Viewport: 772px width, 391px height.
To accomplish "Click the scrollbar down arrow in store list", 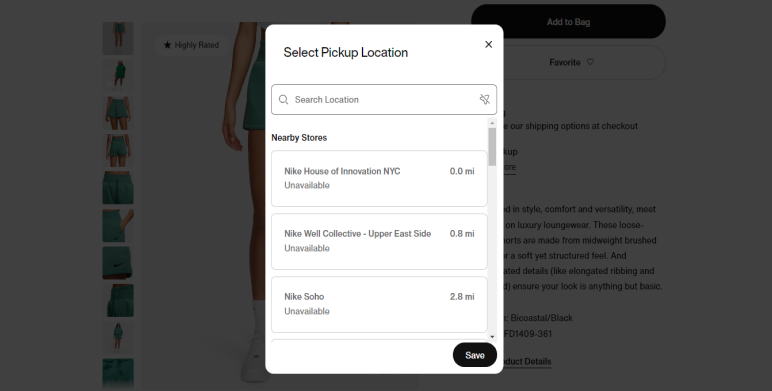I will click(x=492, y=337).
